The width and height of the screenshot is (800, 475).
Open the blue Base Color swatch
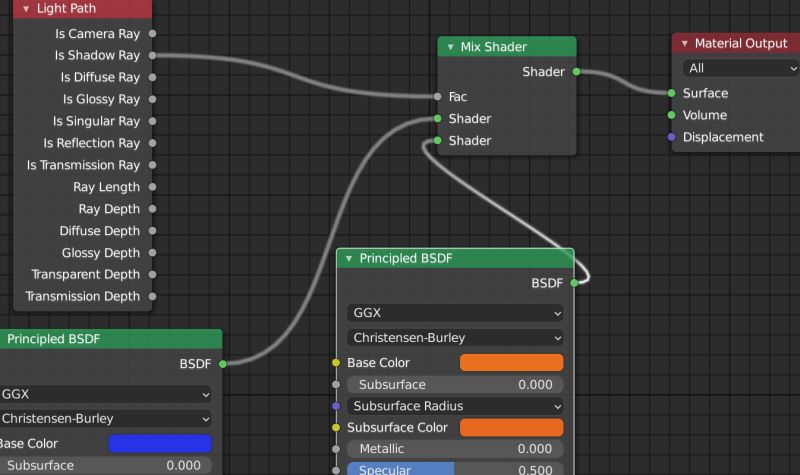pyautogui.click(x=160, y=444)
